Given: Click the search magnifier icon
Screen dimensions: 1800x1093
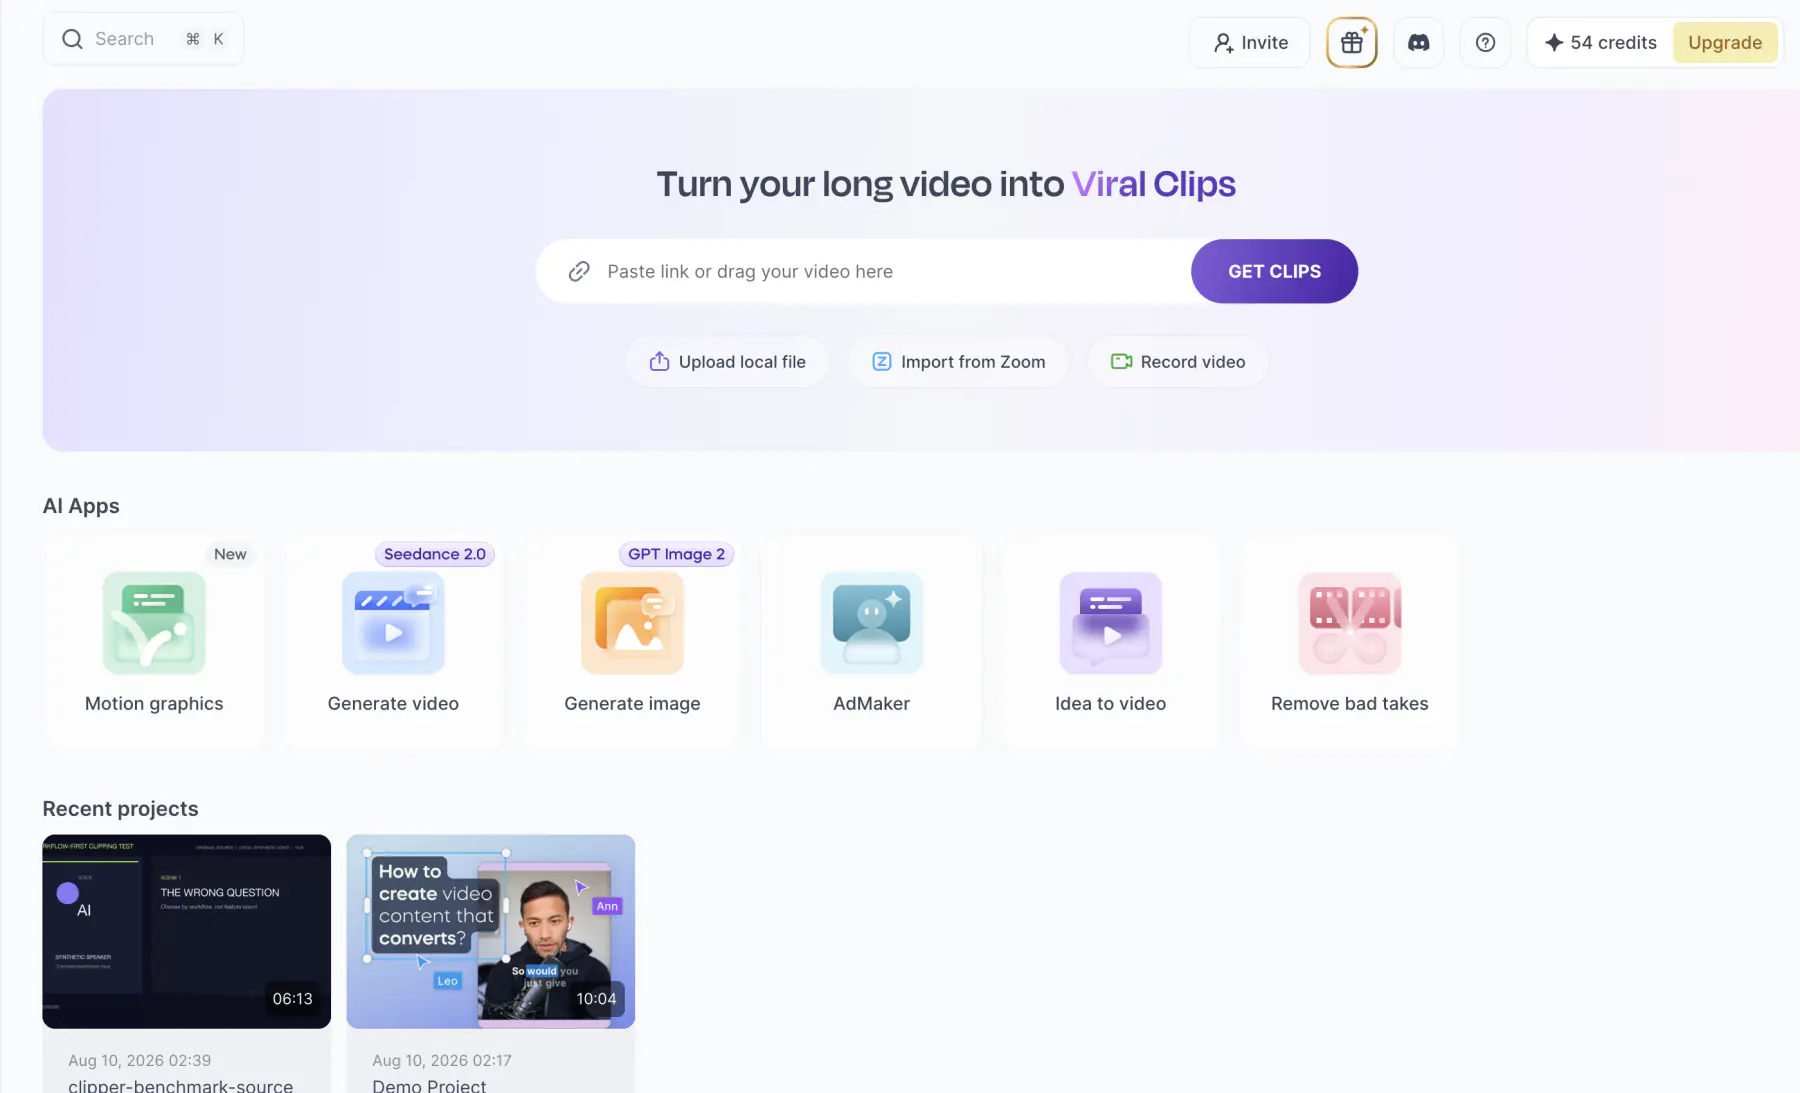Looking at the screenshot, I should [x=72, y=39].
